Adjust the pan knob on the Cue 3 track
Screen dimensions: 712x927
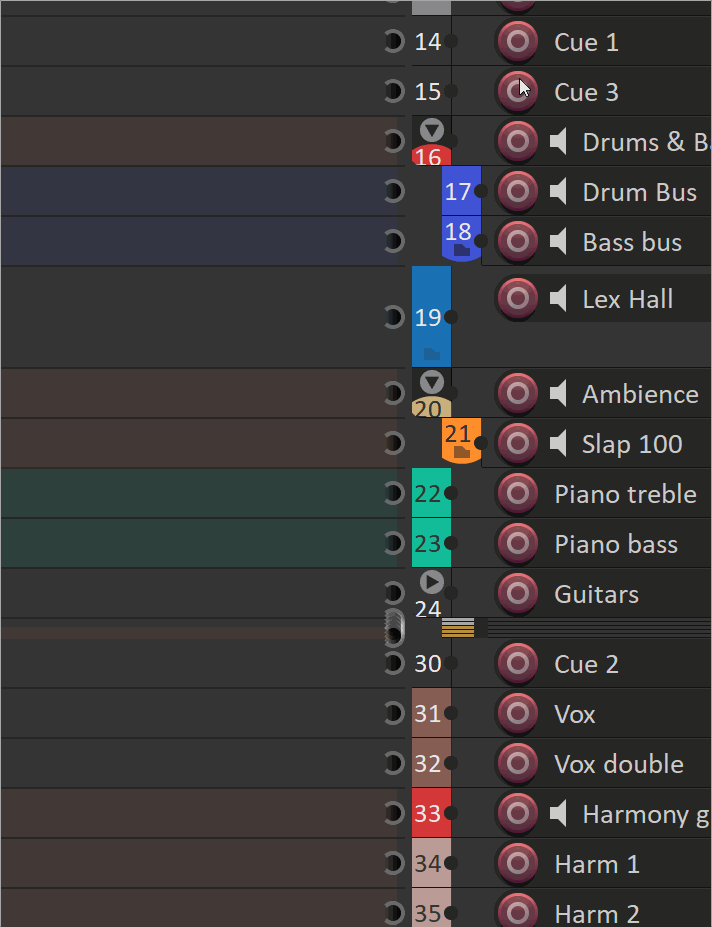tap(394, 91)
